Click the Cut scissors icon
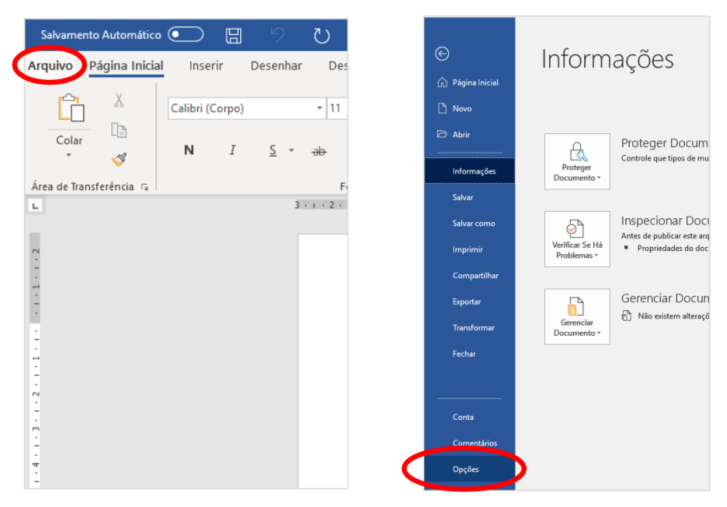 (119, 100)
